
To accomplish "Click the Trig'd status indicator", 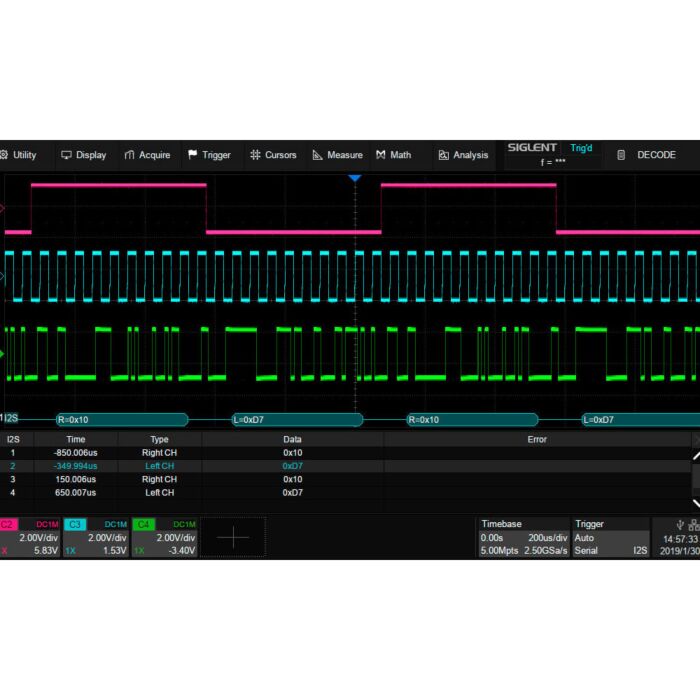I will pos(581,148).
